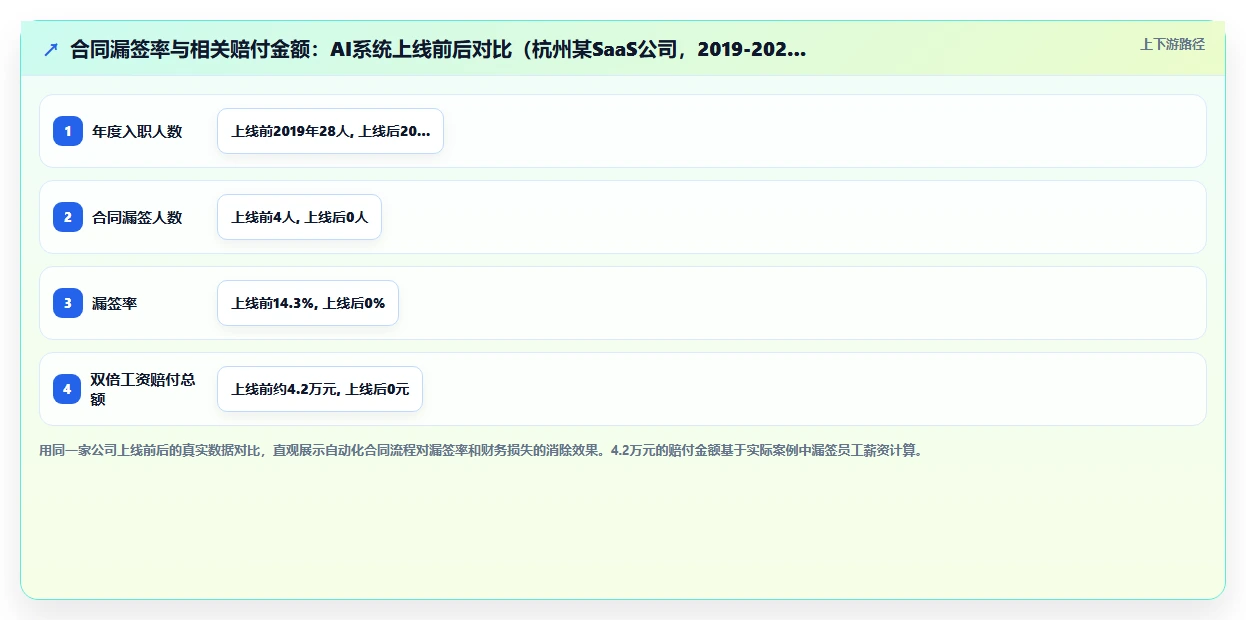The height and width of the screenshot is (620, 1246).
Task: Click the footnote text starting 用同一家公司上线前后
Action: pos(480,450)
